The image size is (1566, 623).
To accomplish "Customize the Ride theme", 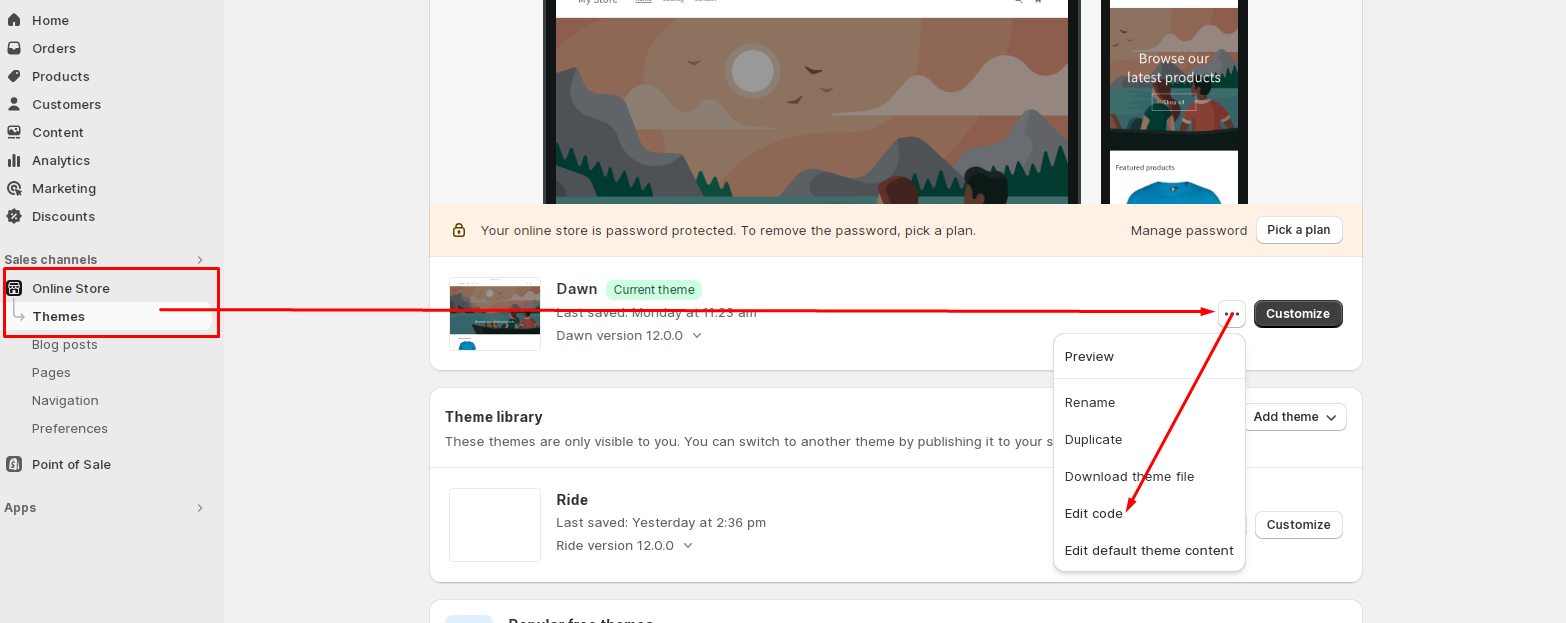I will coord(1299,525).
